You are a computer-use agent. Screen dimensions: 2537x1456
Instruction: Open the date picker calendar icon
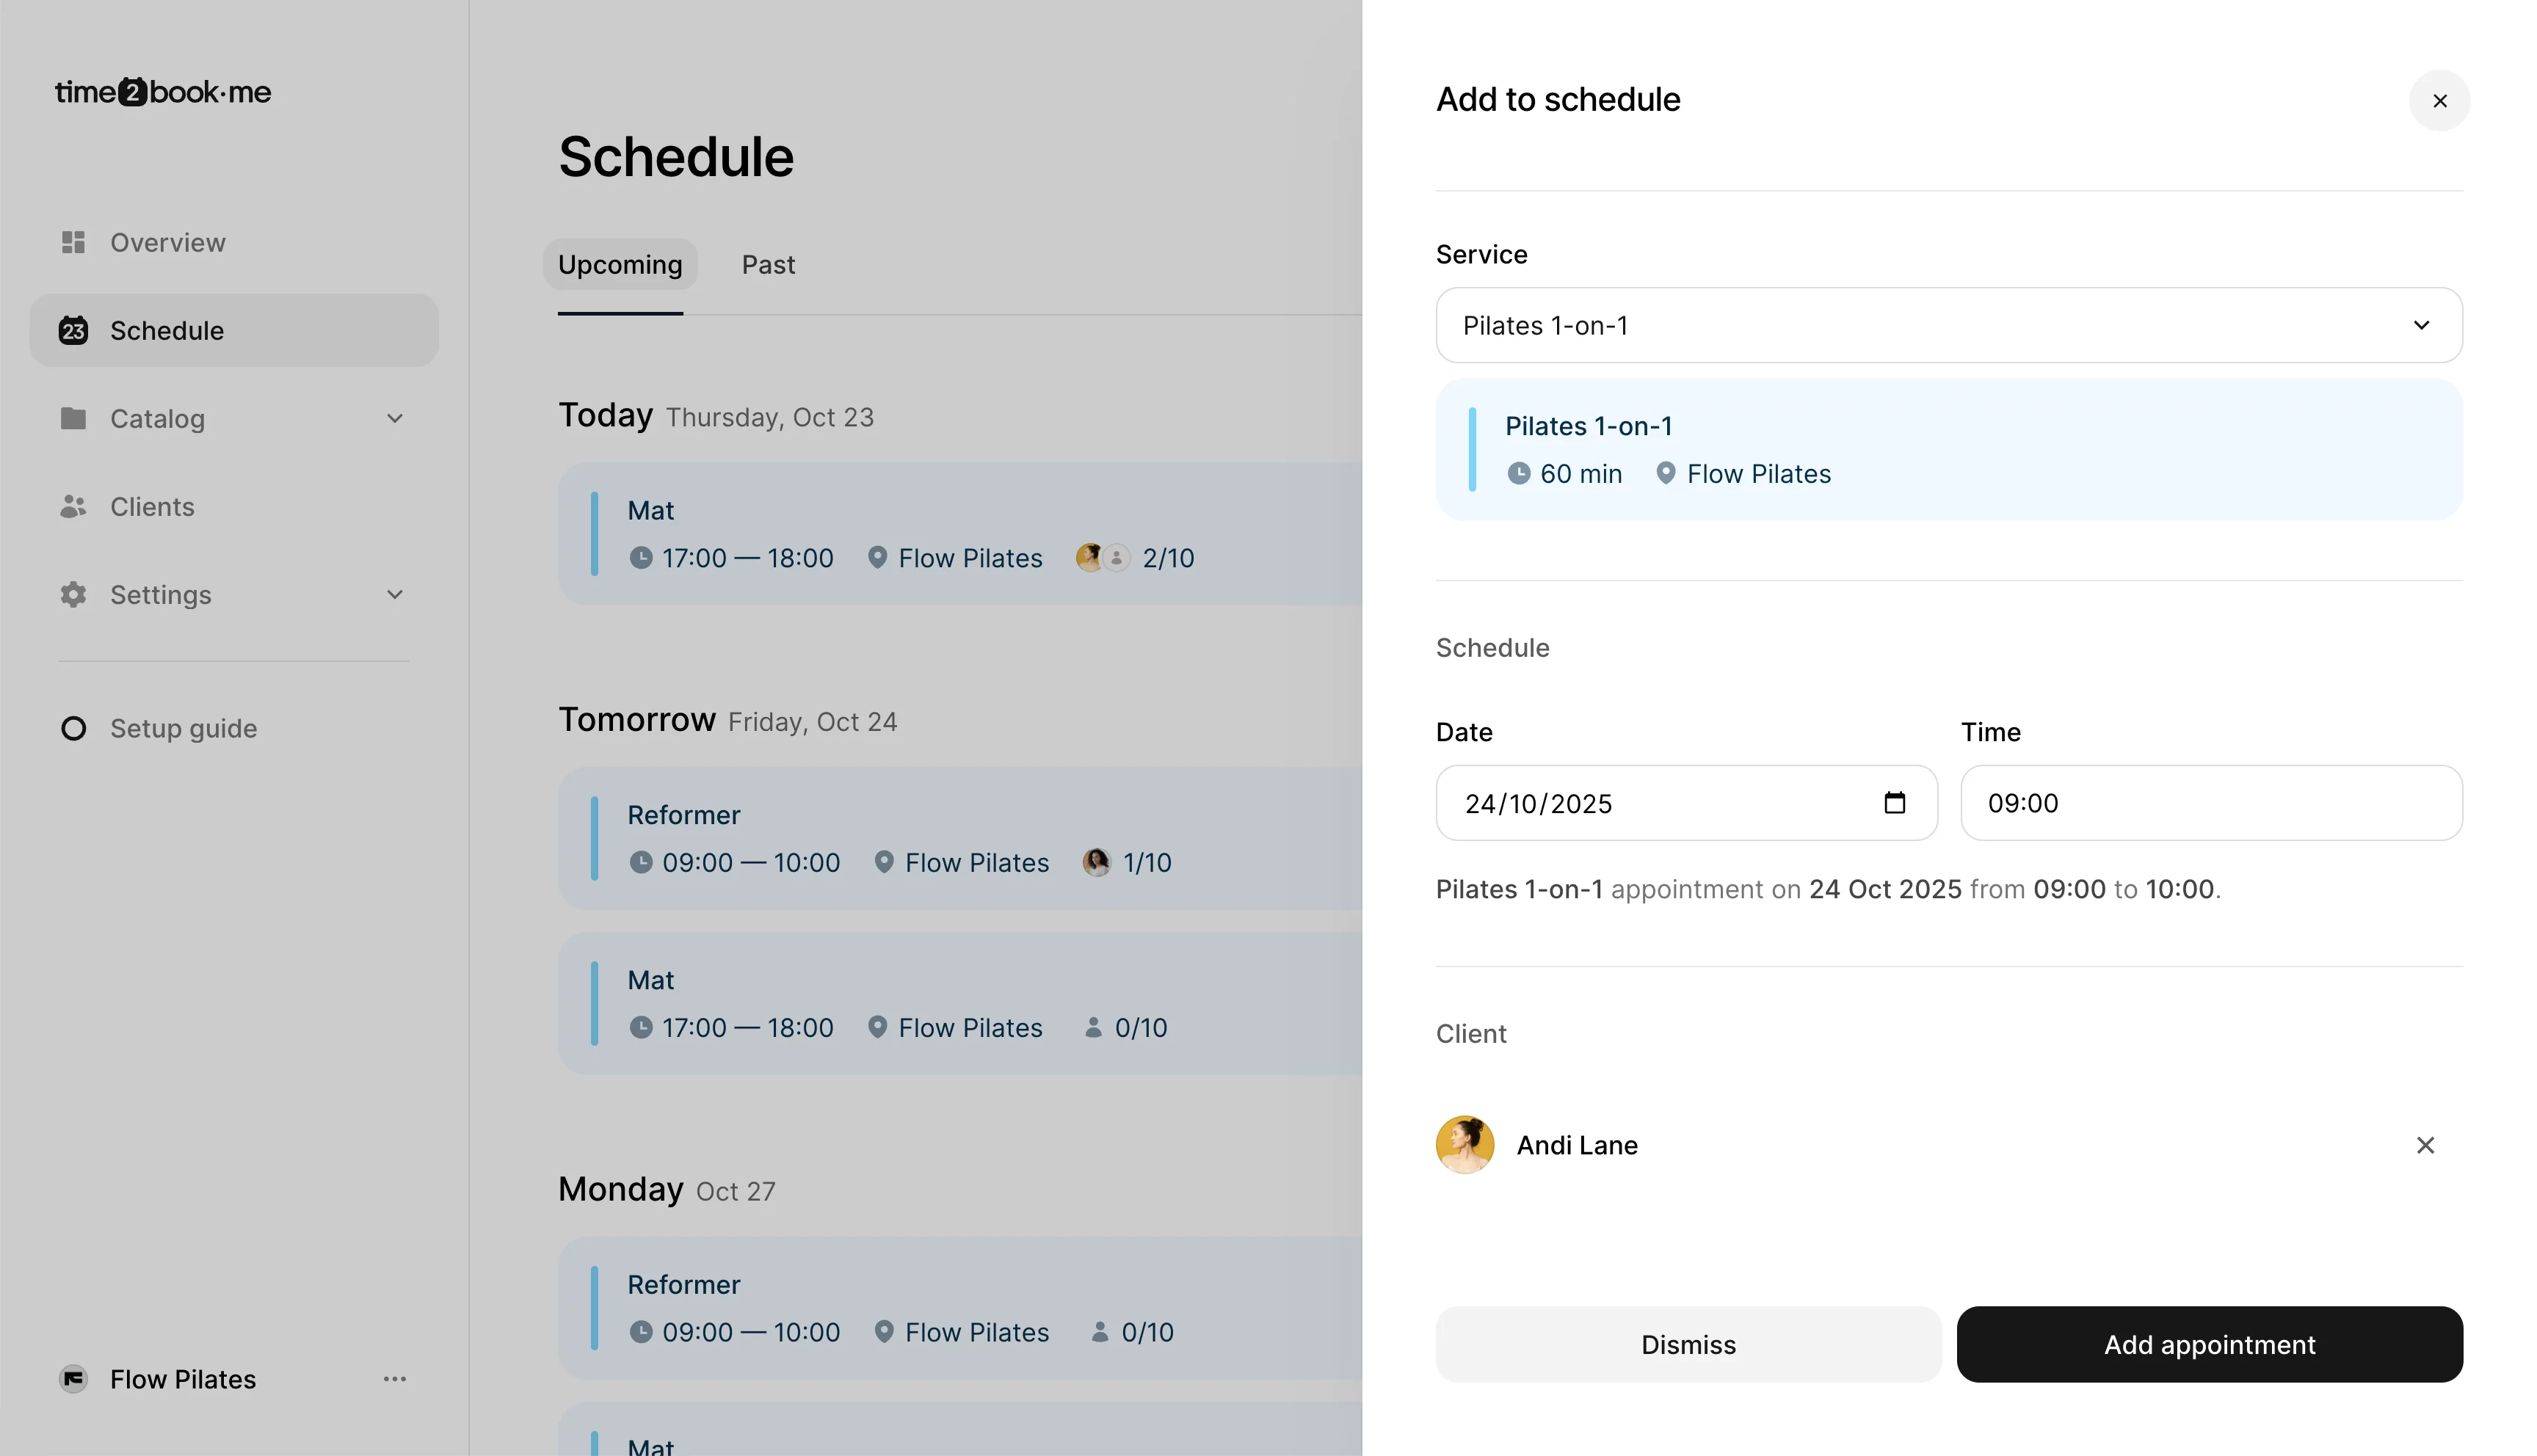point(1894,803)
